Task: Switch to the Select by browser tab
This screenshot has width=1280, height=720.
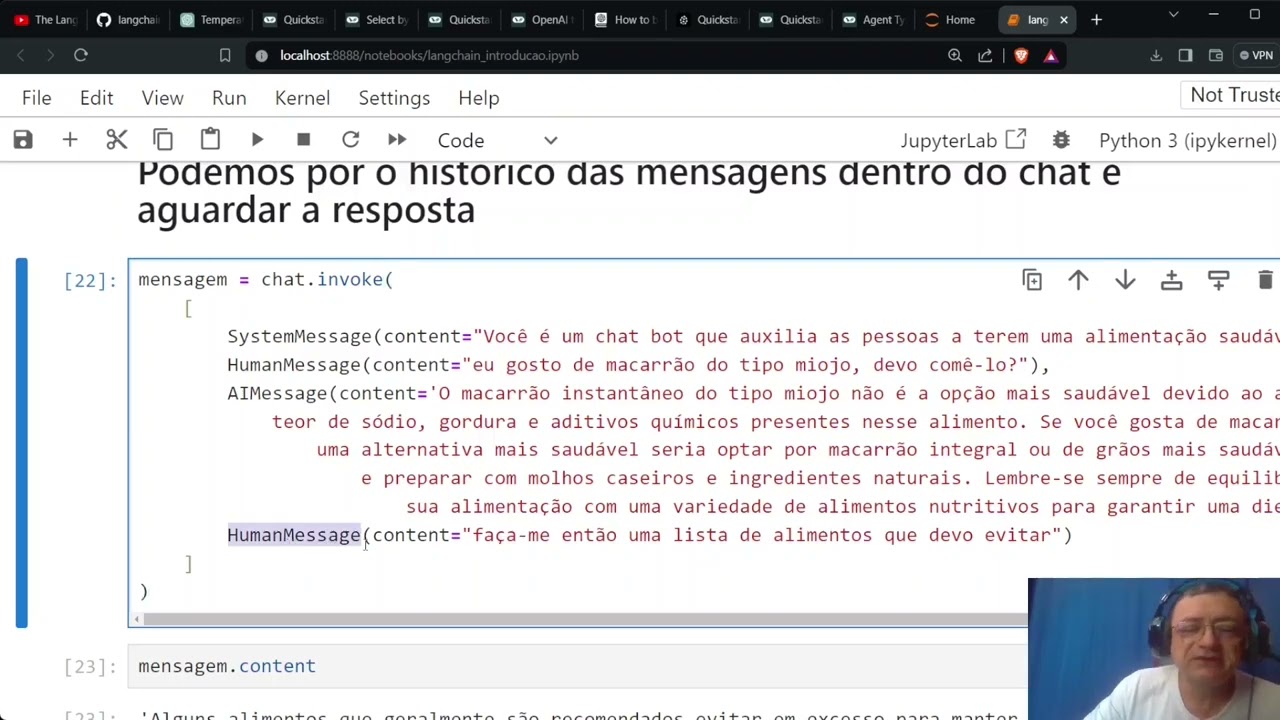Action: [x=377, y=19]
